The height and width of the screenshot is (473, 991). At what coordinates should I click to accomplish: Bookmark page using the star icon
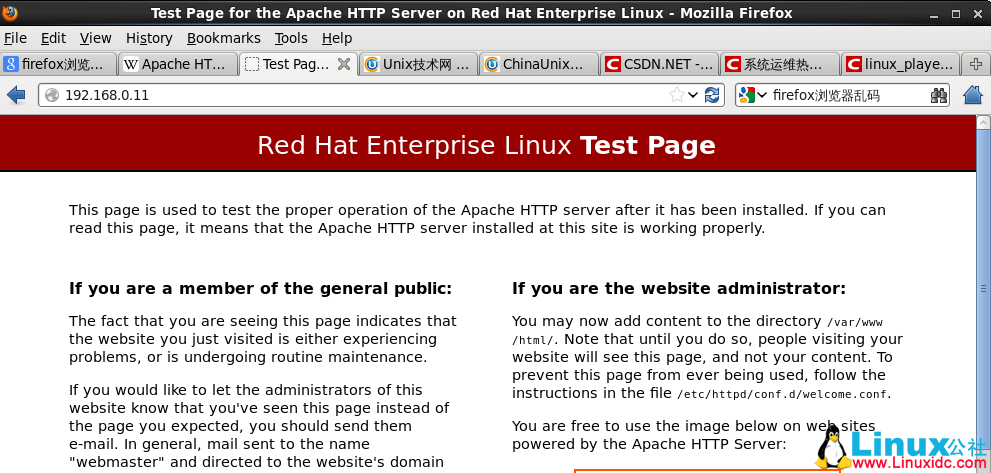676,95
